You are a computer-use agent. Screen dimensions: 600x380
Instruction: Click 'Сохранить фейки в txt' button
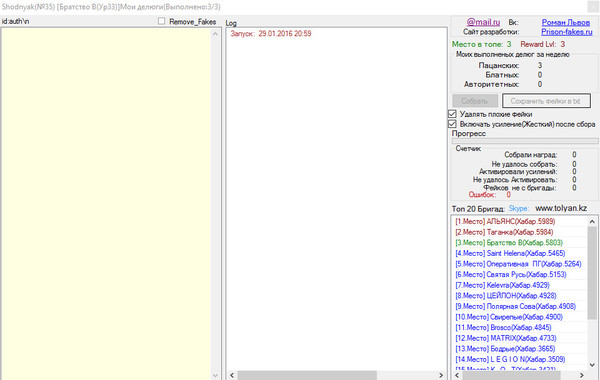546,101
